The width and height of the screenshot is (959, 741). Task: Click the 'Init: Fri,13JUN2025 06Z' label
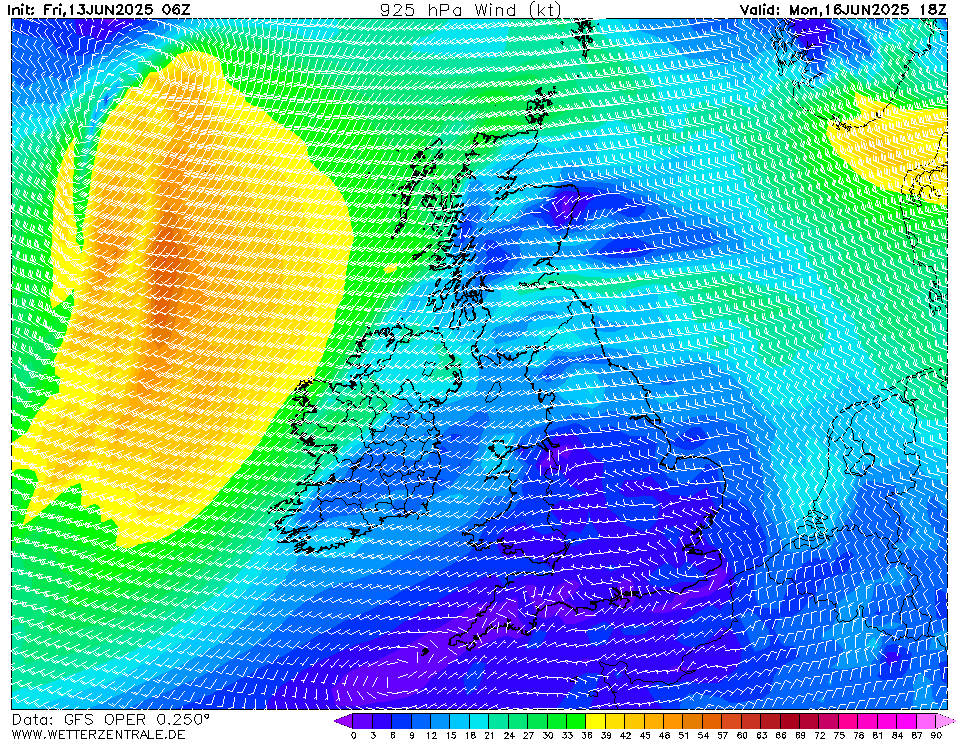[98, 9]
